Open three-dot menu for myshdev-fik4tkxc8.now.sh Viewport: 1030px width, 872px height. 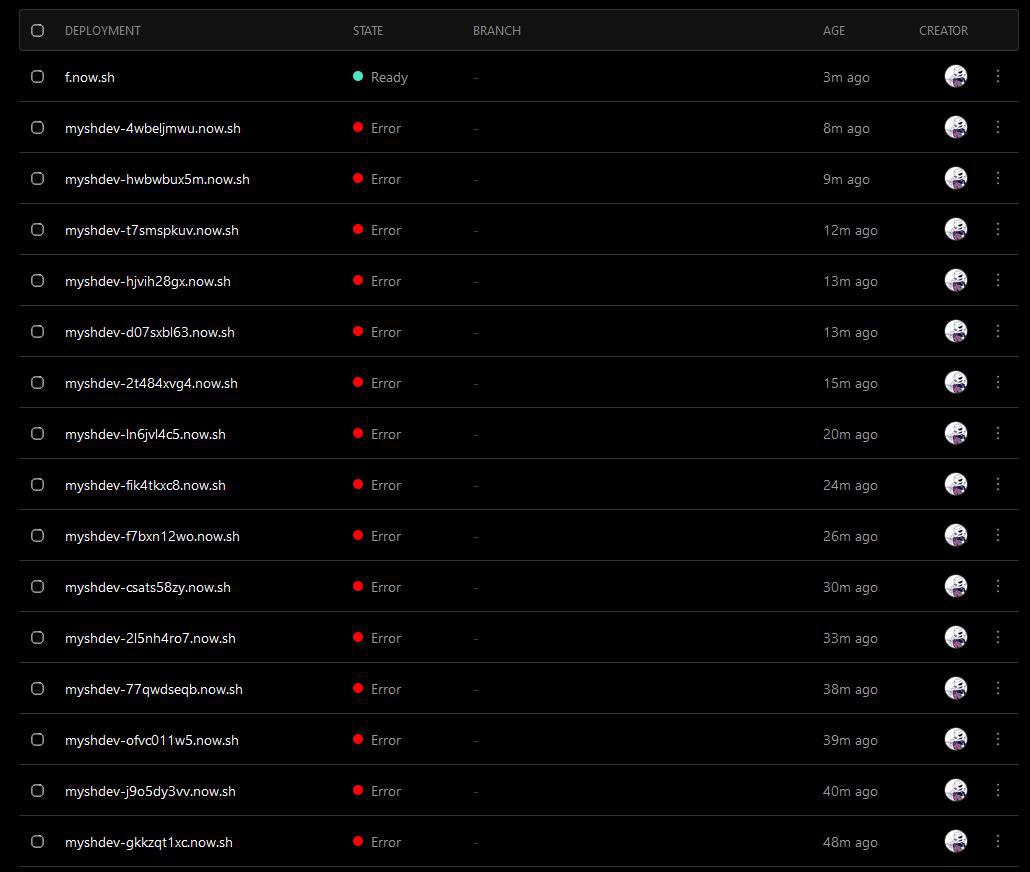(x=997, y=484)
